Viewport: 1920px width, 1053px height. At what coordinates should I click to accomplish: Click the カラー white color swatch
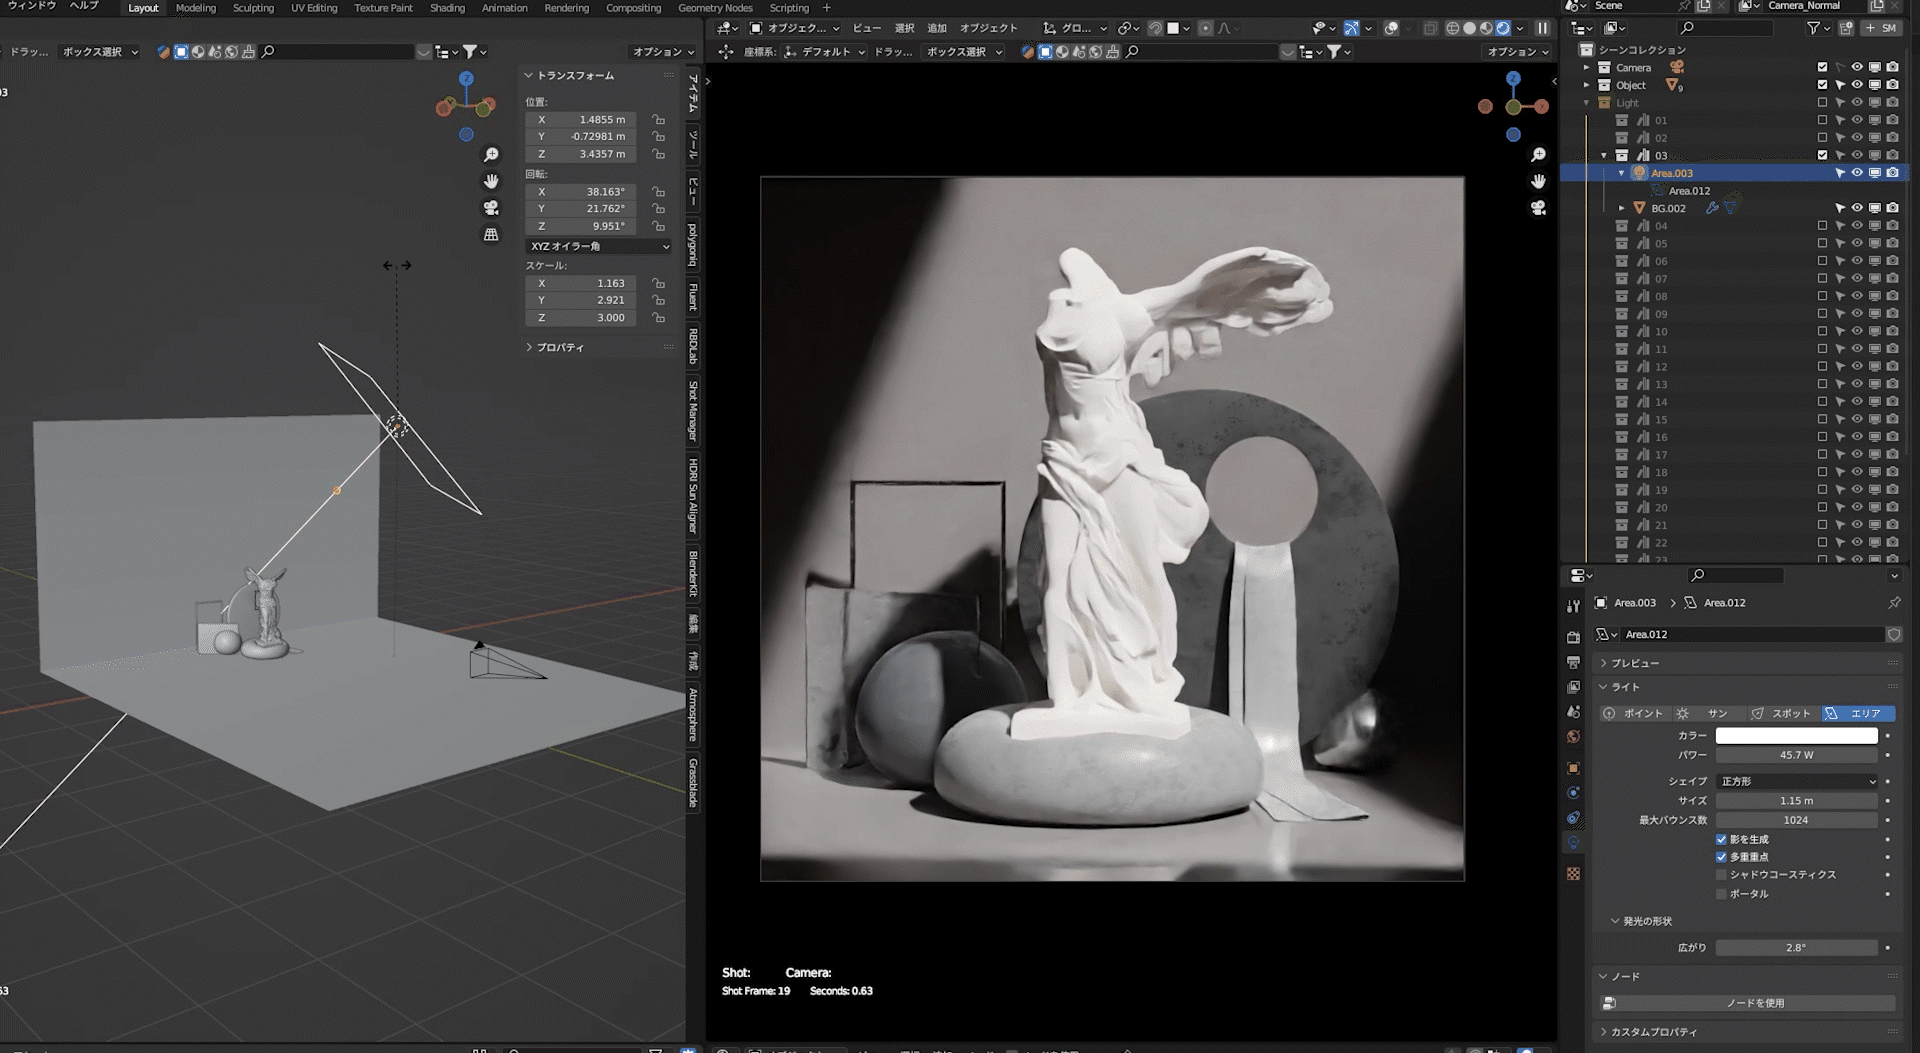click(1797, 736)
